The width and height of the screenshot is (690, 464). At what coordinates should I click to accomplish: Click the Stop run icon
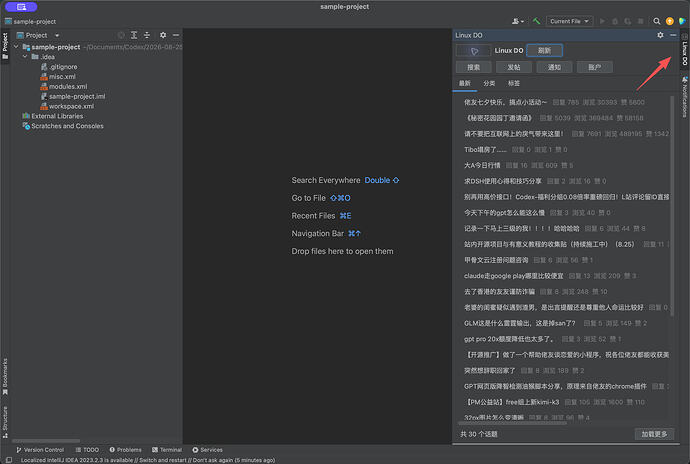click(x=640, y=21)
